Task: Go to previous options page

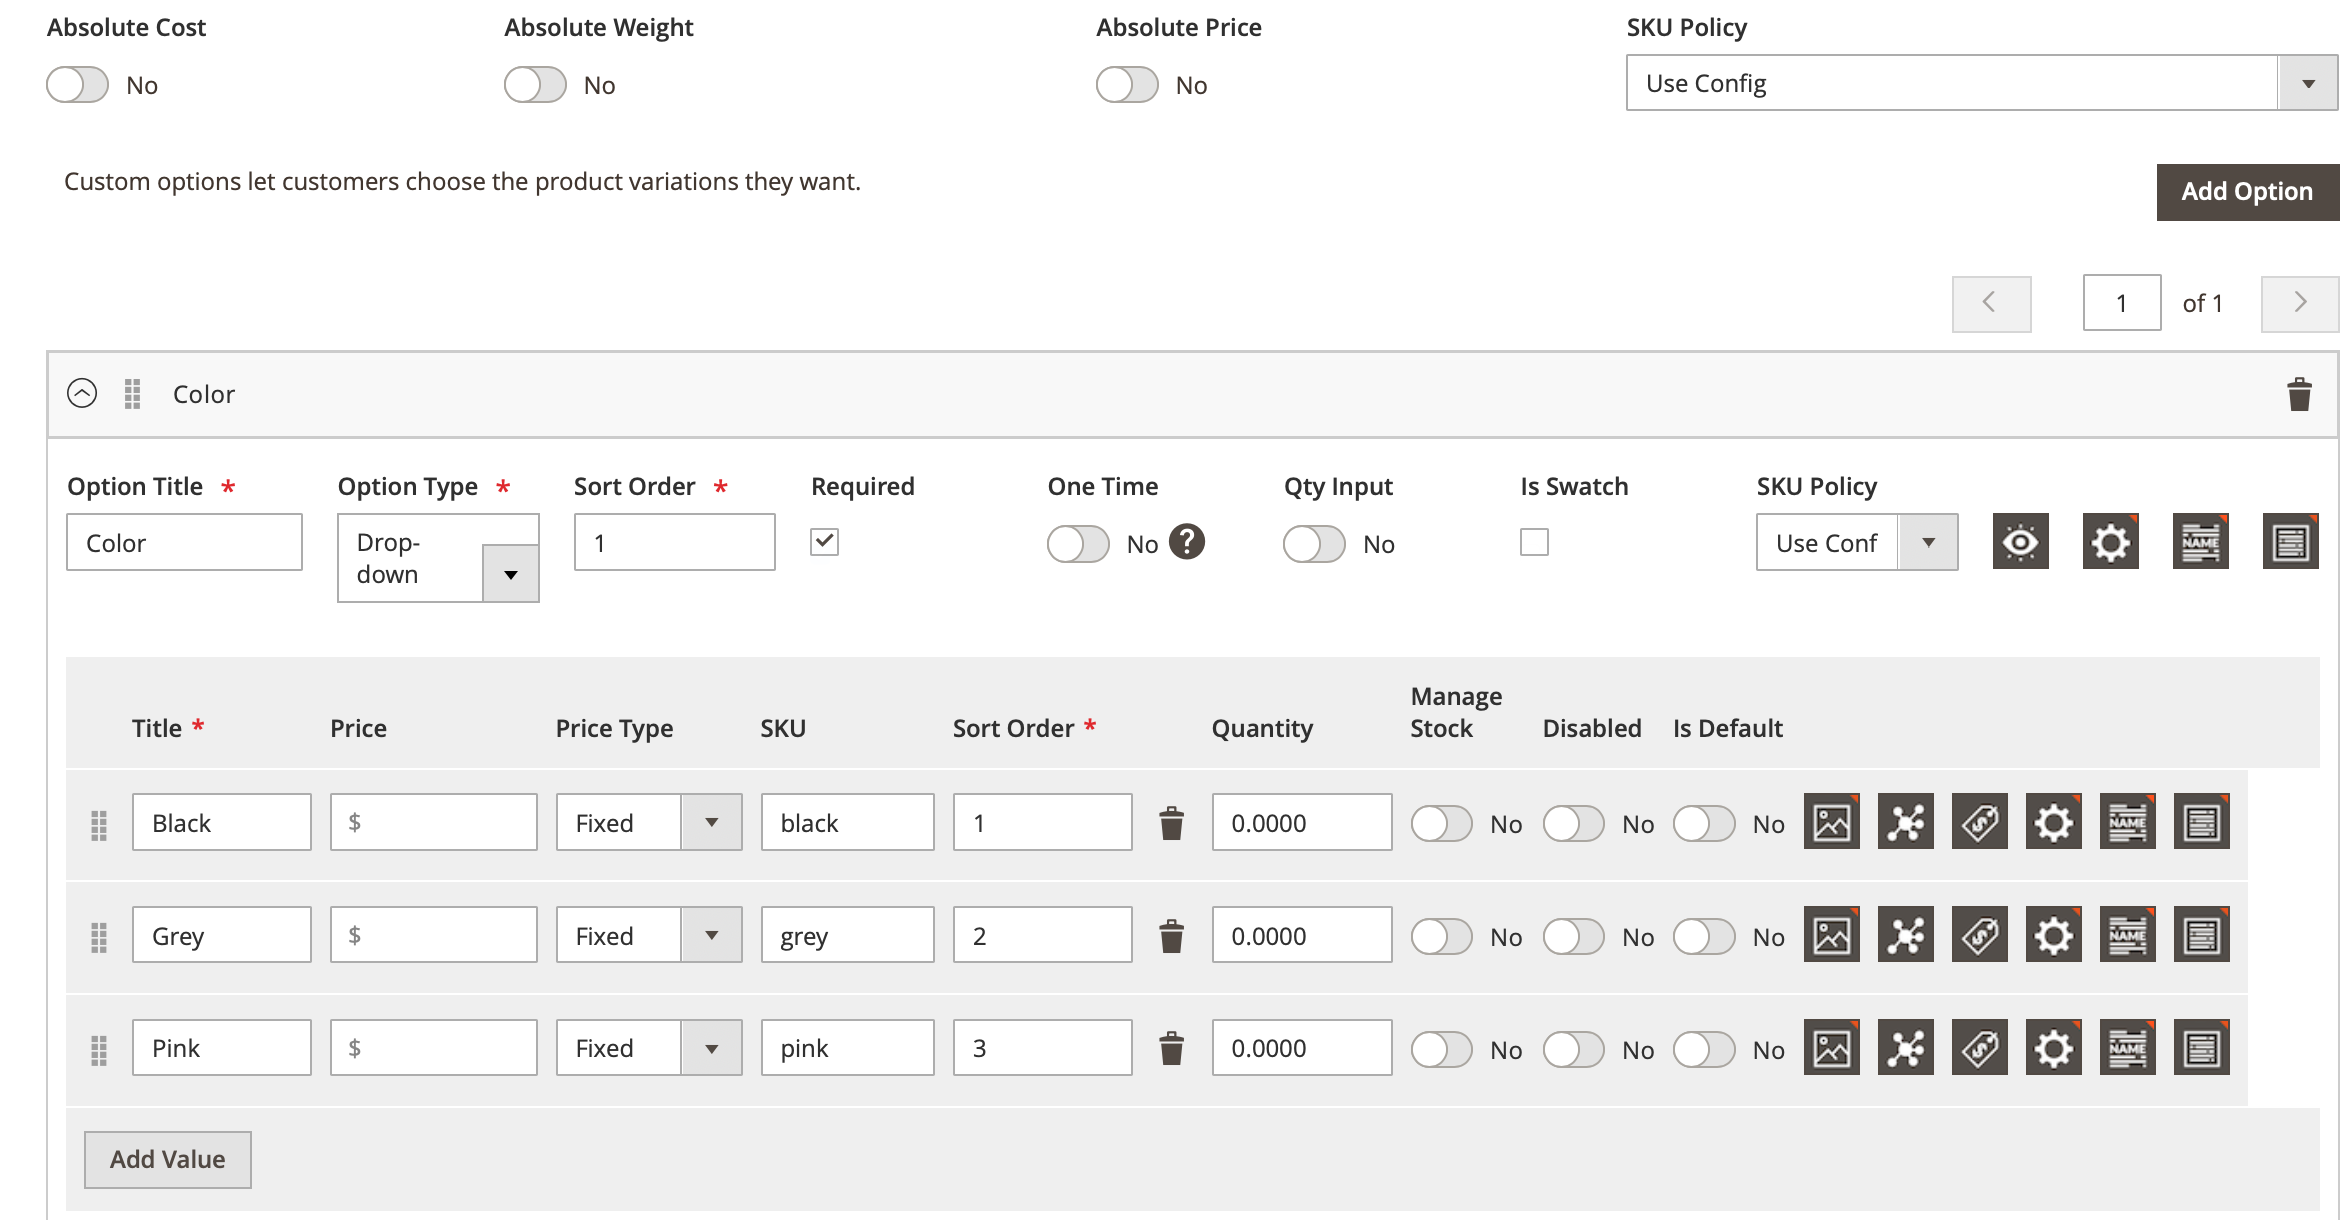Action: (1991, 303)
